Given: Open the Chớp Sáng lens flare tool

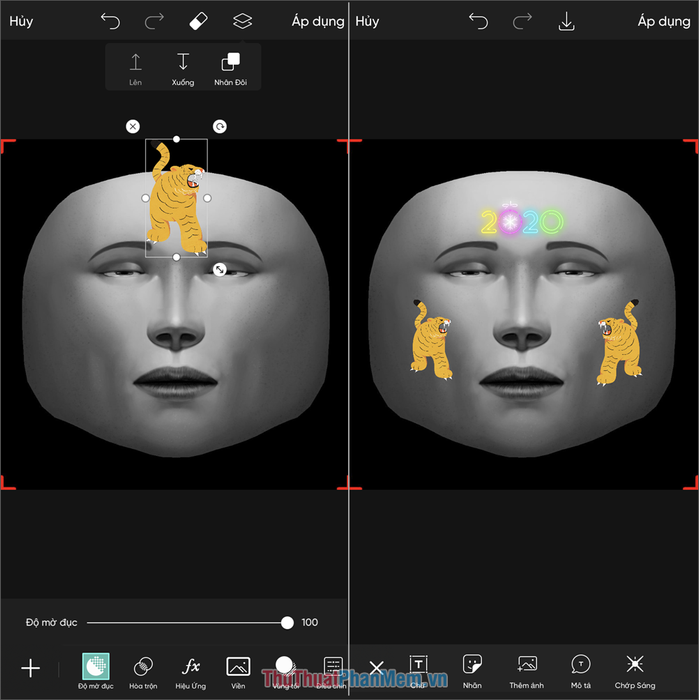Looking at the screenshot, I should pos(635,671).
